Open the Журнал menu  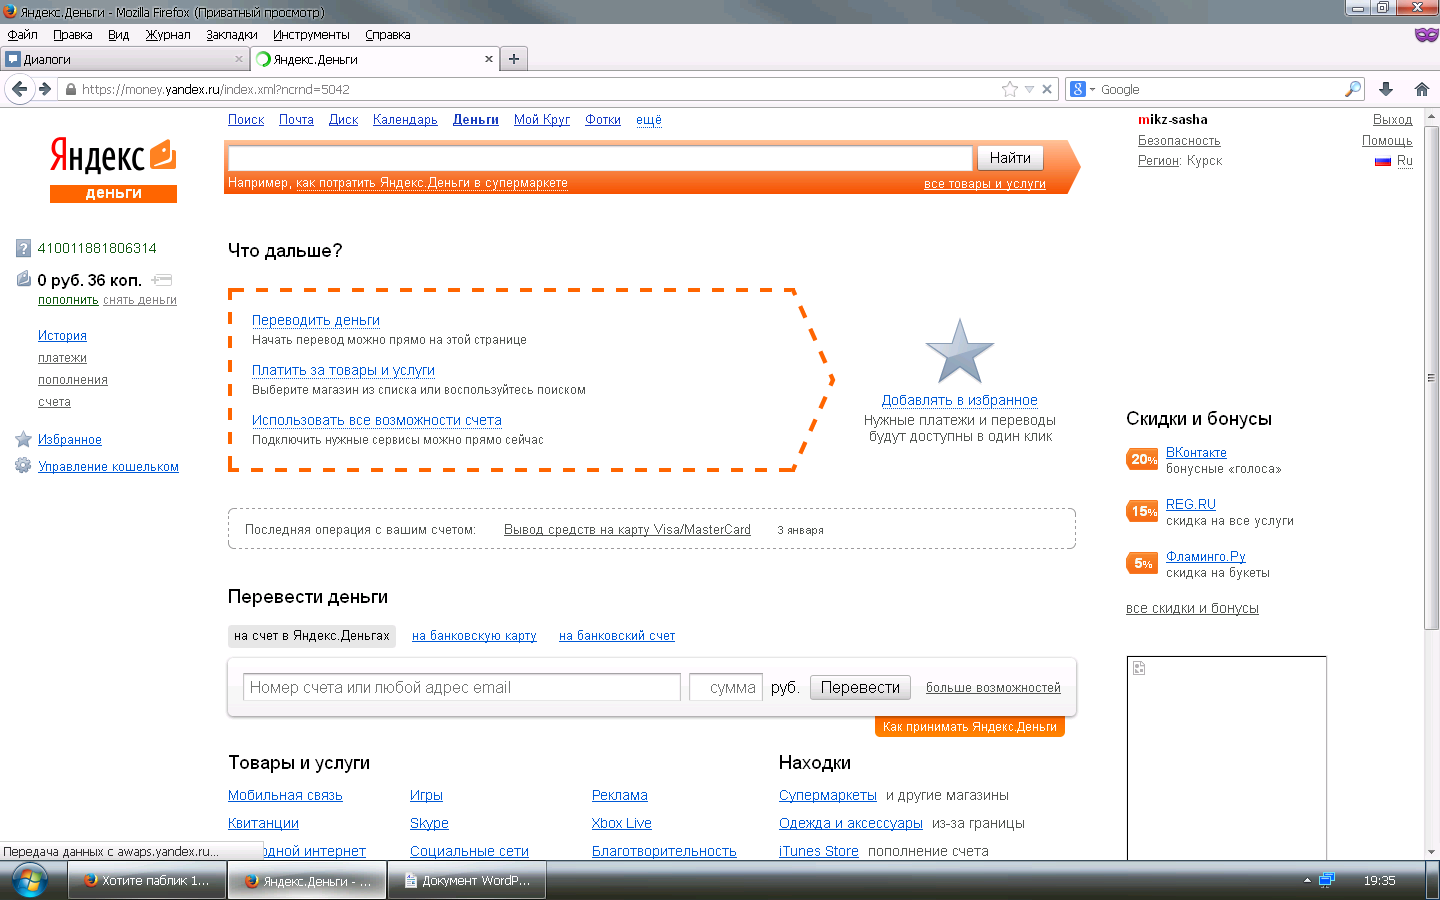[x=168, y=35]
